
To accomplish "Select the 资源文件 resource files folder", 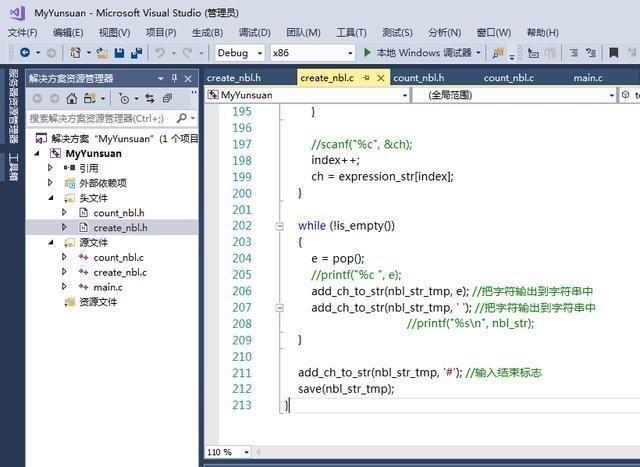I will coord(98,302).
